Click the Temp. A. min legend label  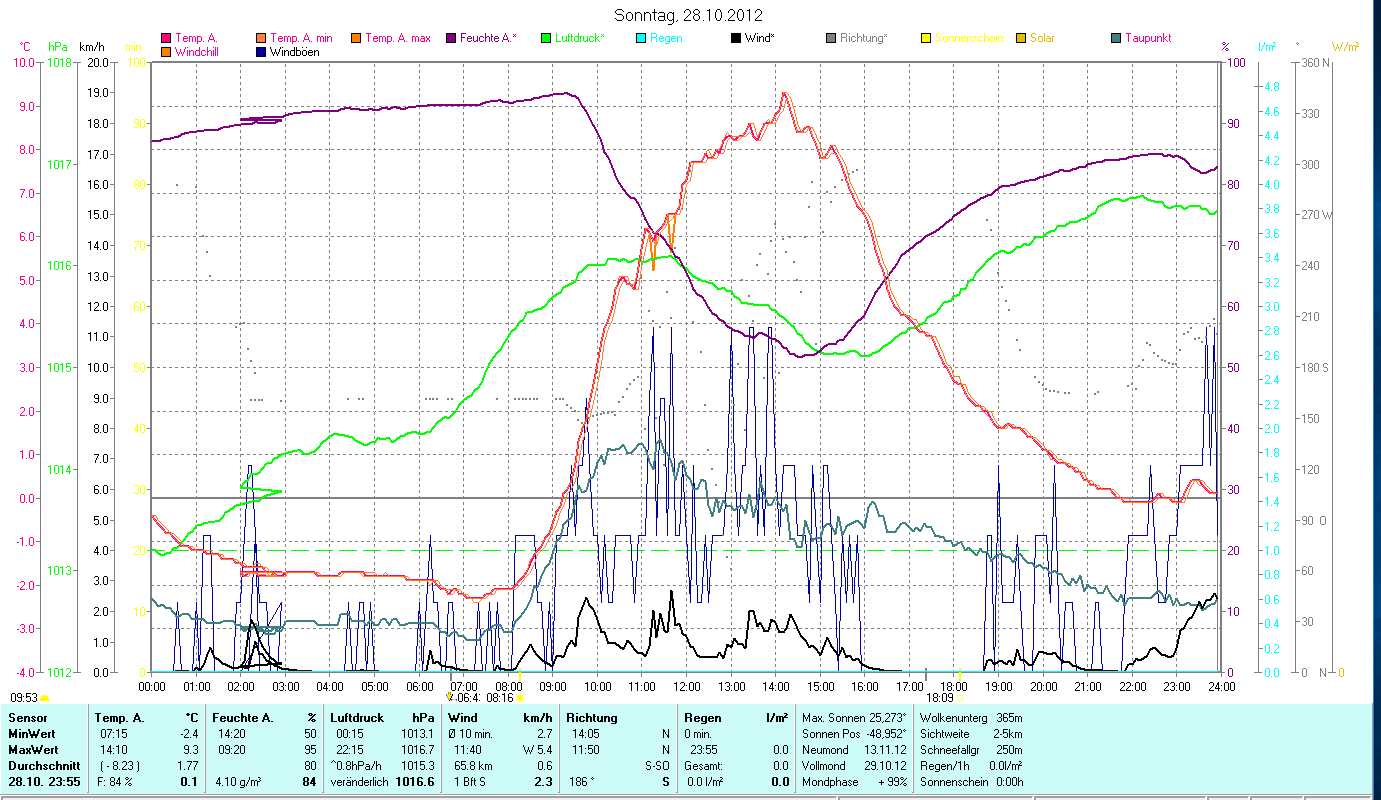(x=301, y=39)
